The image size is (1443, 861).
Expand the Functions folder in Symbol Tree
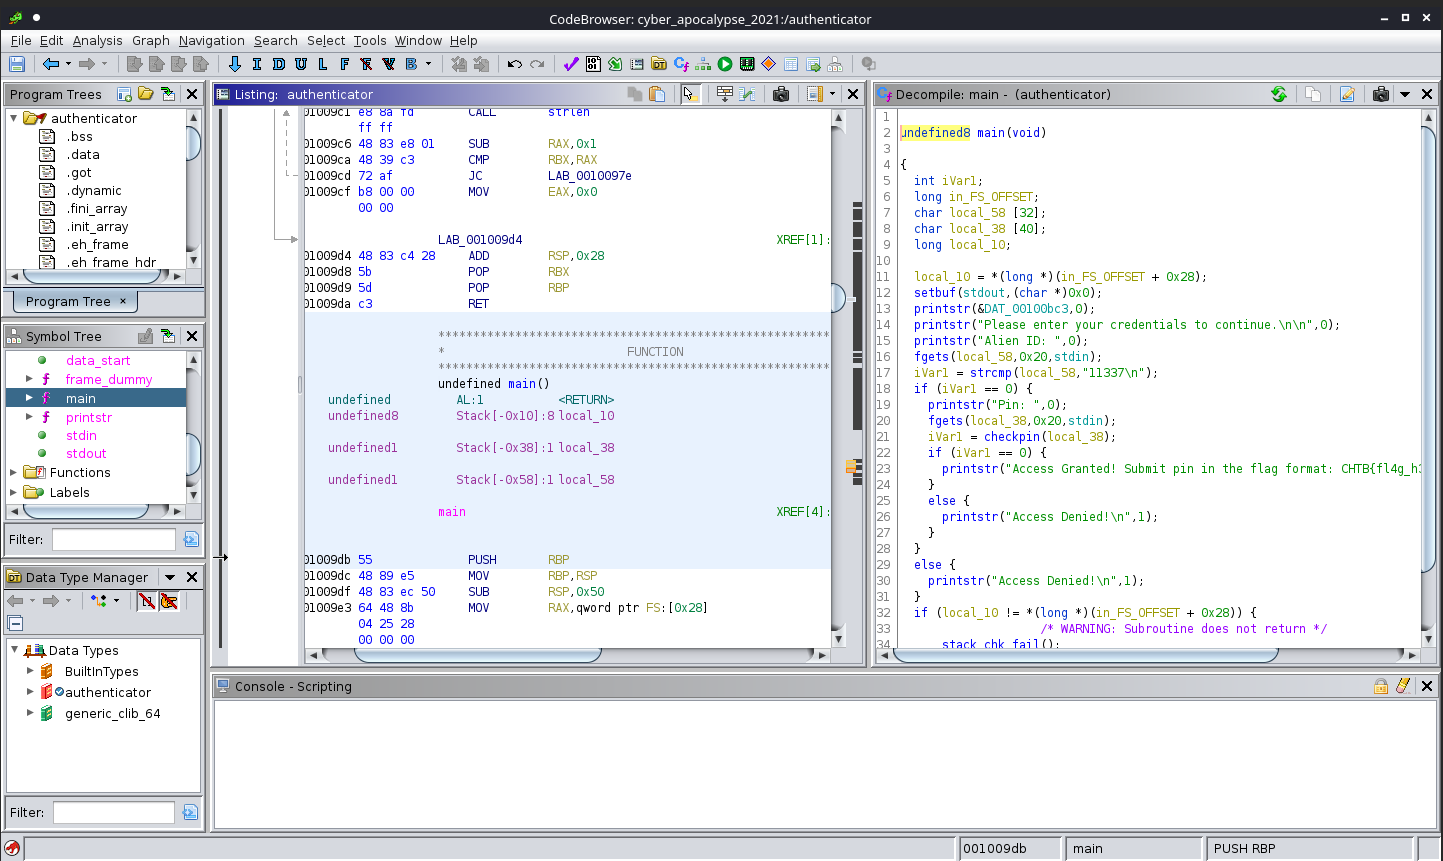(14, 472)
